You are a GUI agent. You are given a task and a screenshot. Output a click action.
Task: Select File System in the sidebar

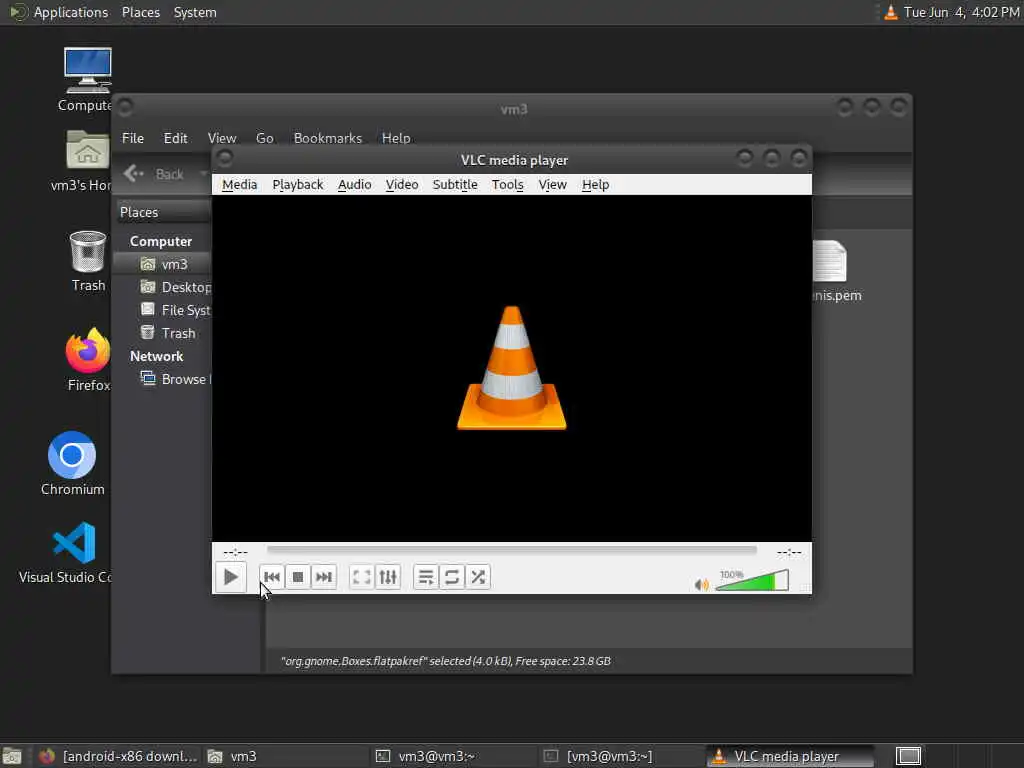pyautogui.click(x=175, y=310)
